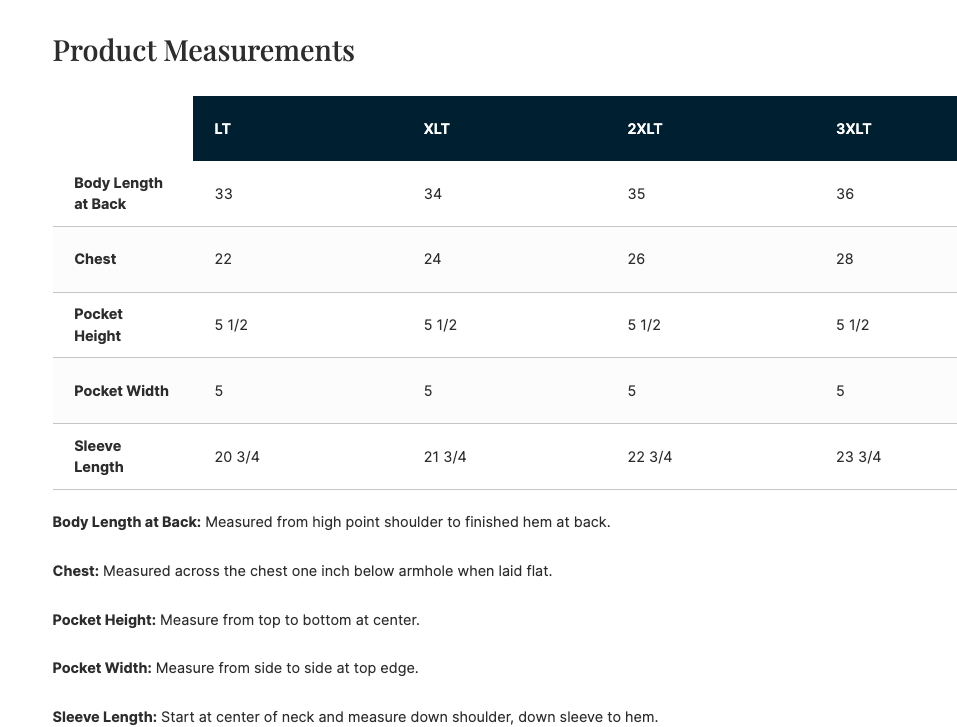Click the Sleeve Length row label
The width and height of the screenshot is (957, 727).
click(99, 457)
